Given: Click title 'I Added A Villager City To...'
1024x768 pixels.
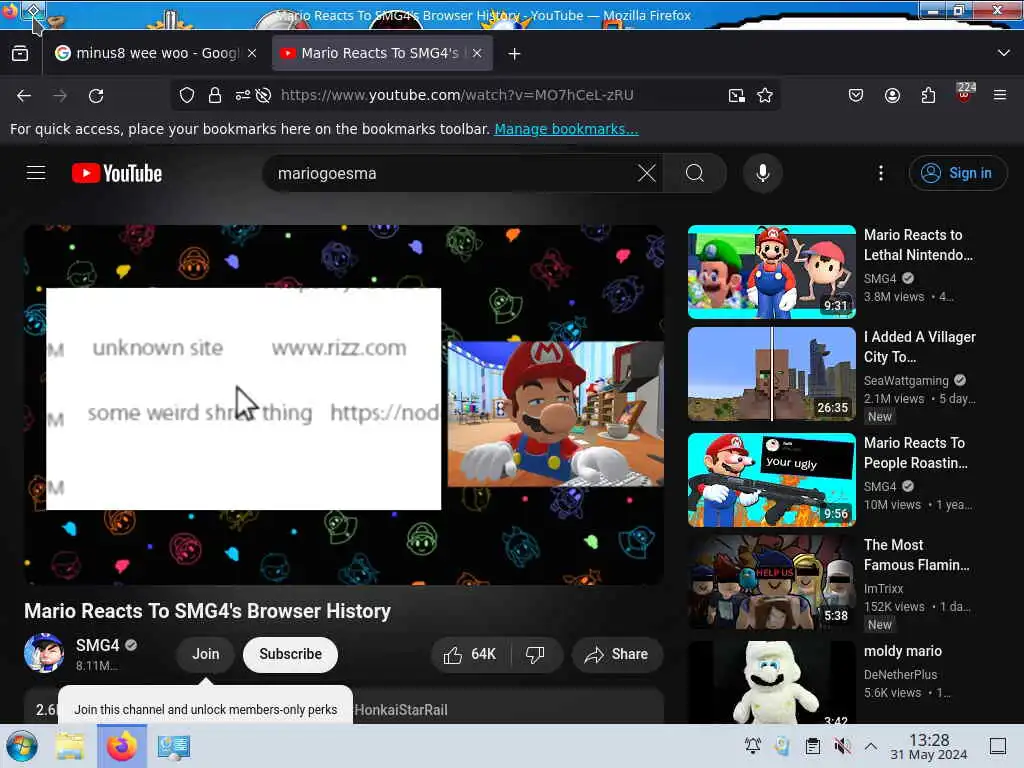Looking at the screenshot, I should click(920, 347).
